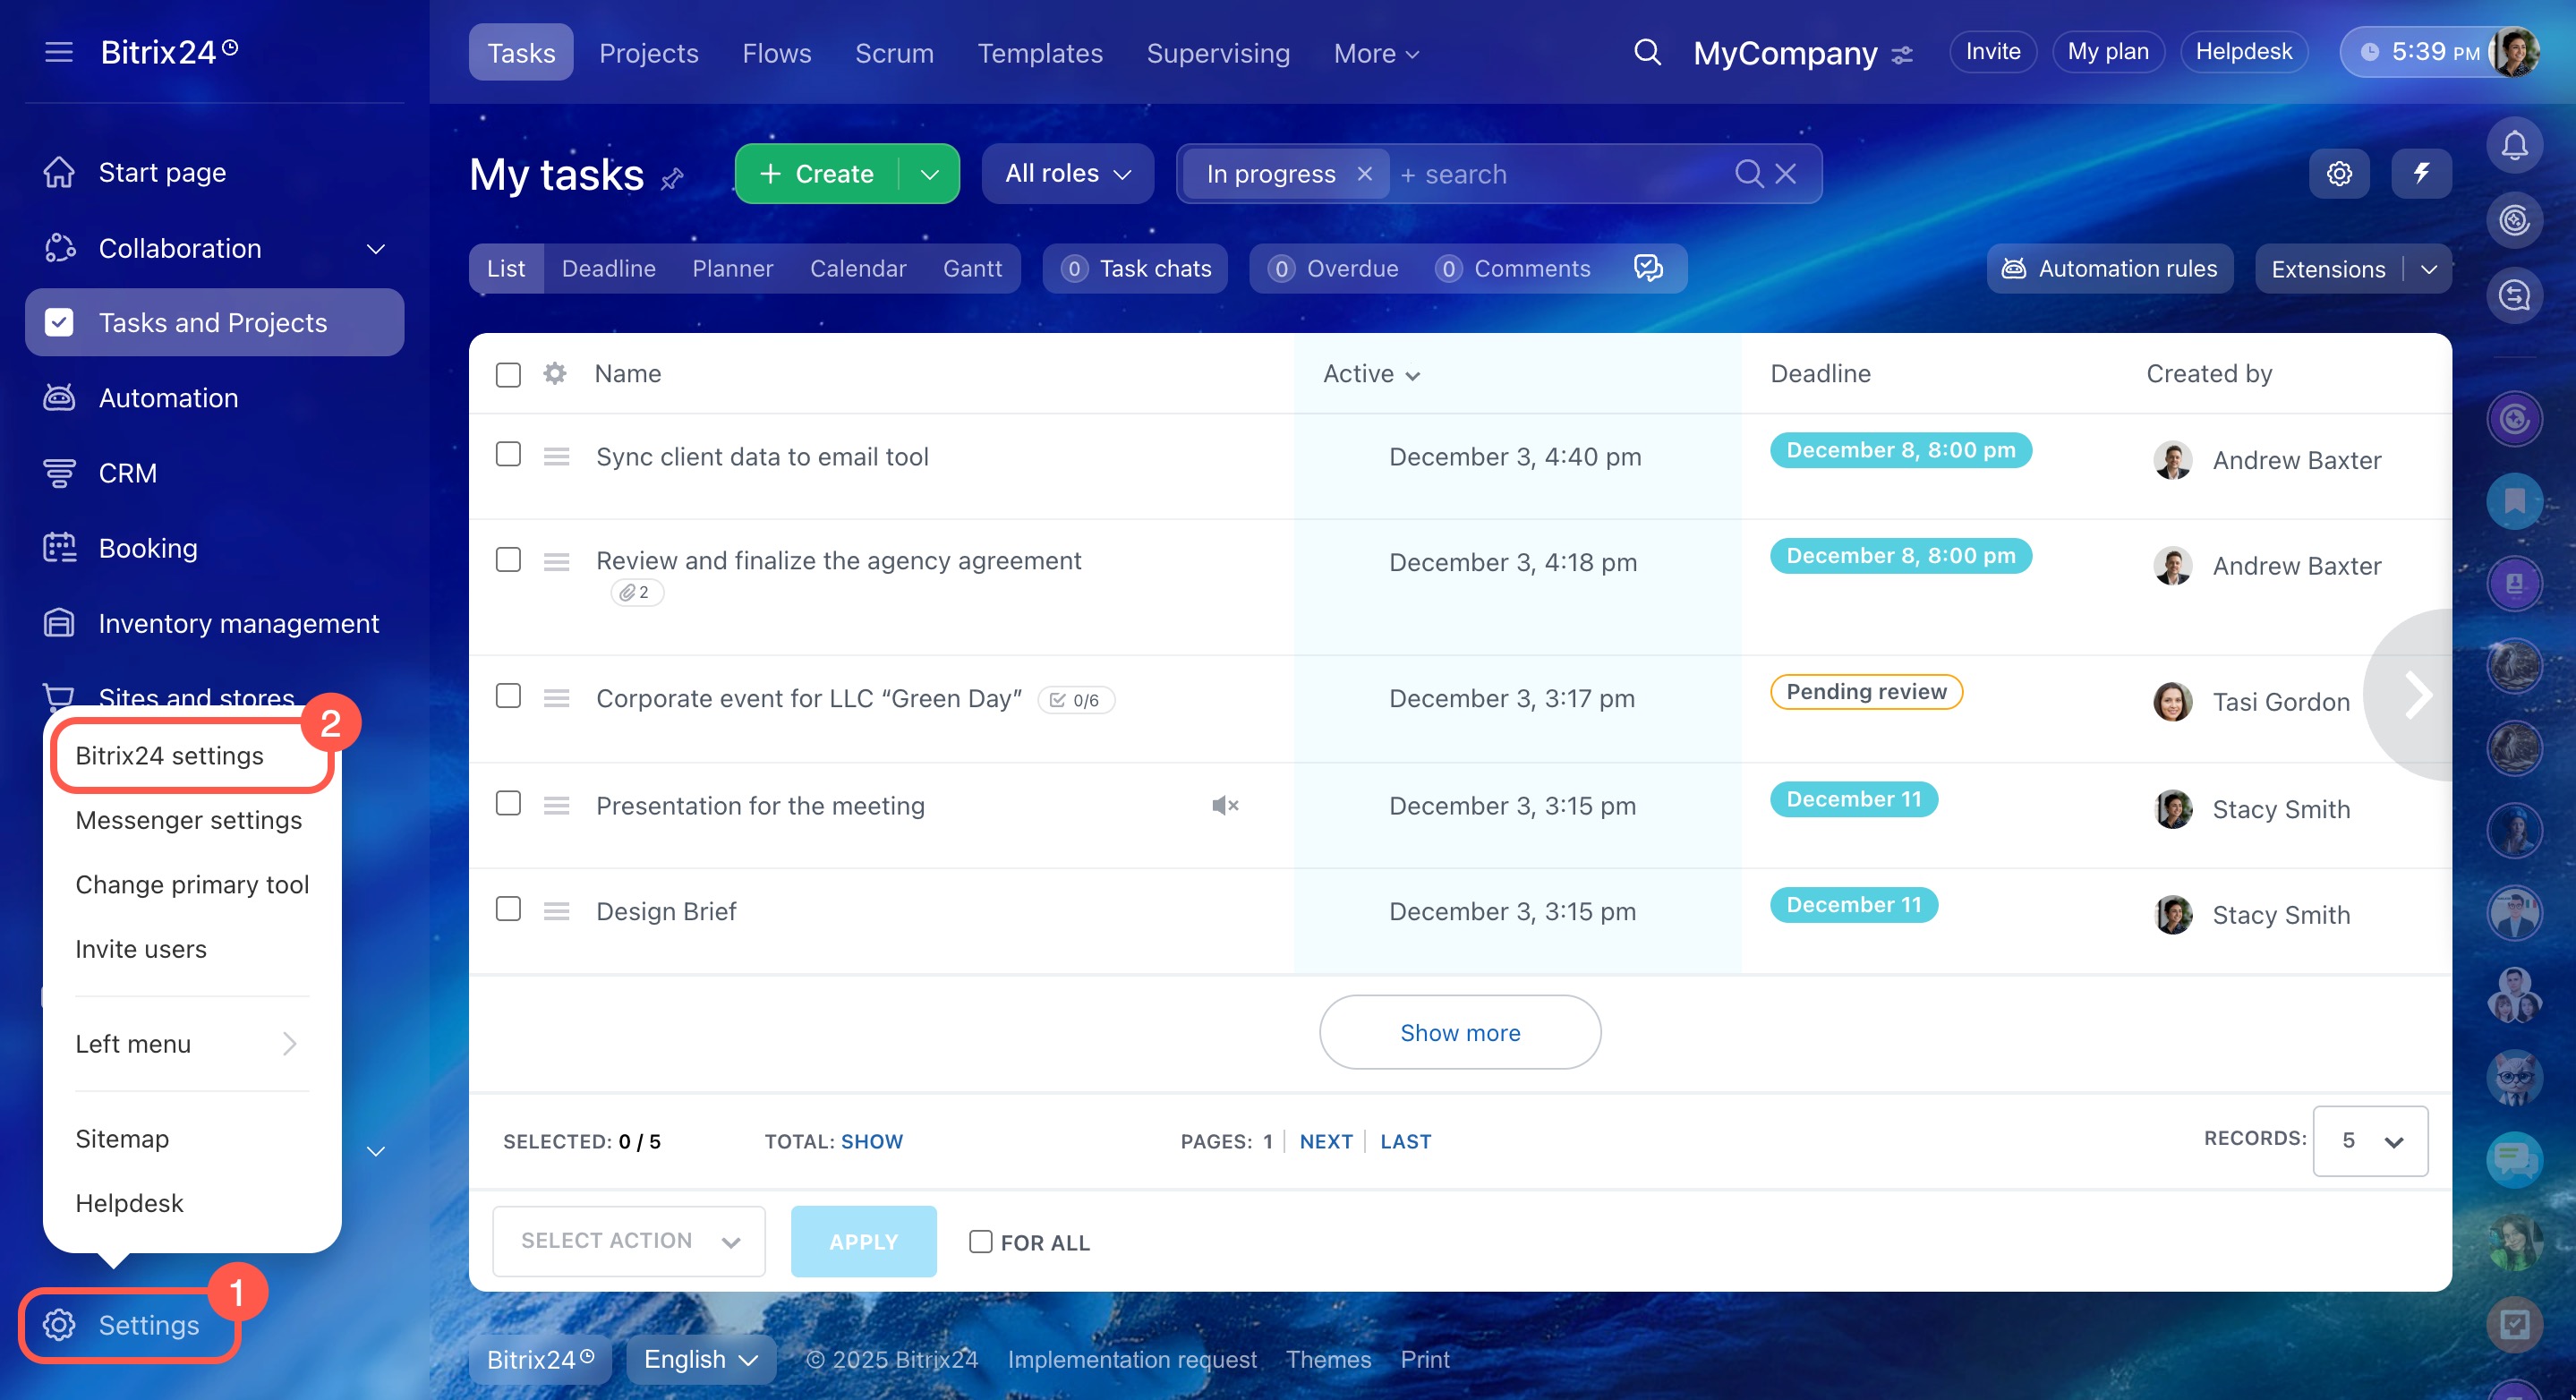Open the English language selector

[700, 1359]
